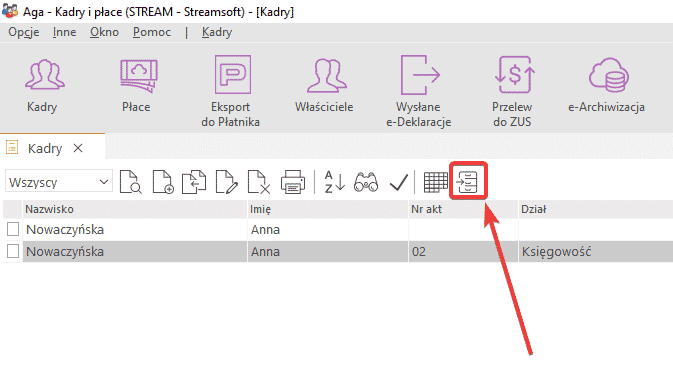Open the Inne menu

[64, 32]
